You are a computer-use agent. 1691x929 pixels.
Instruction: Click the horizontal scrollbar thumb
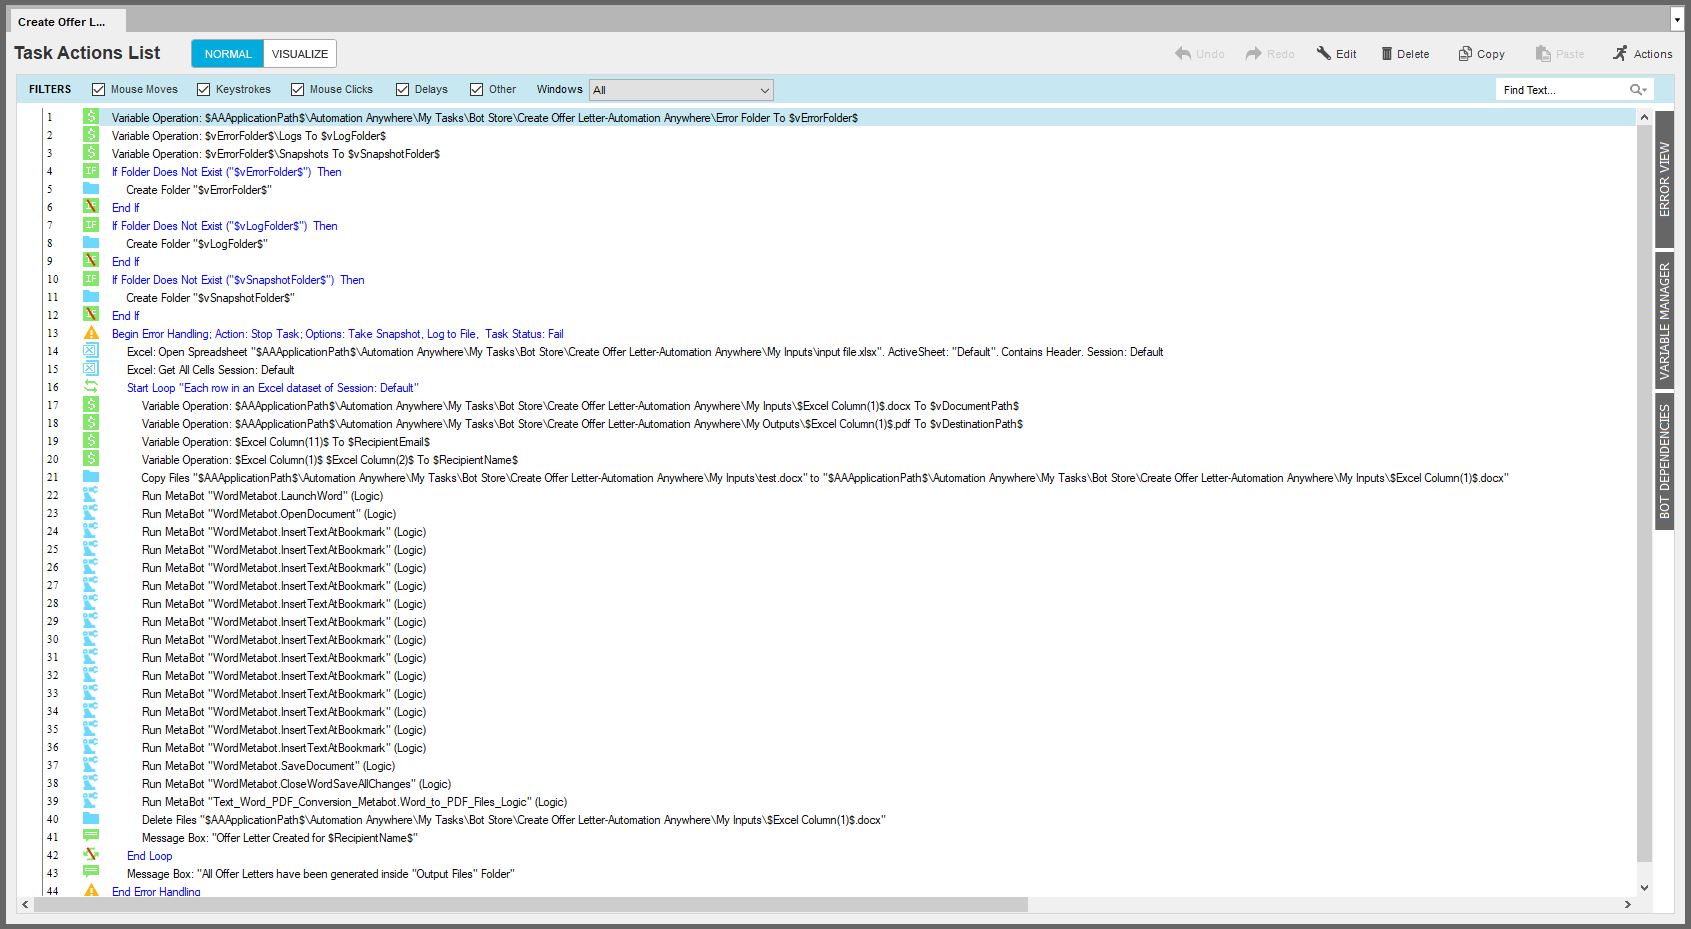[x=530, y=904]
